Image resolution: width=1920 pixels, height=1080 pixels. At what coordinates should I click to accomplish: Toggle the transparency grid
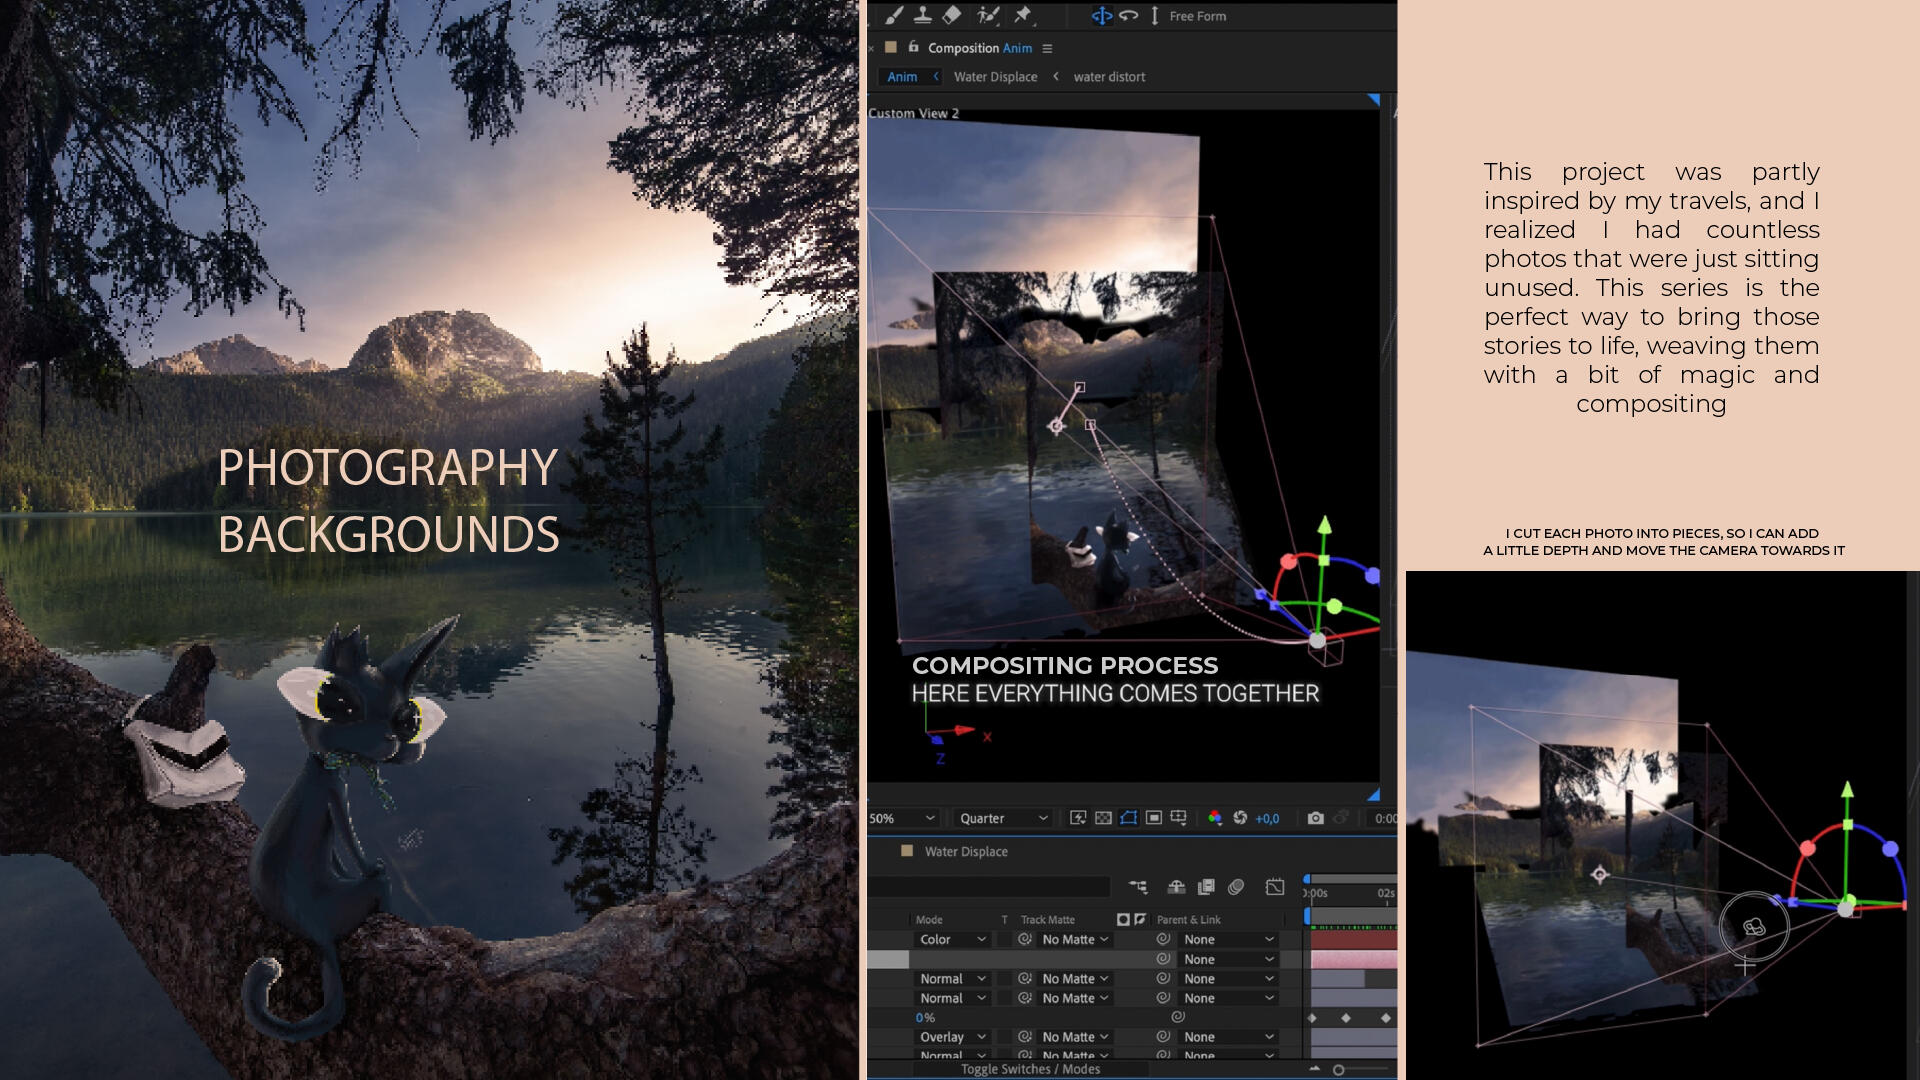(1103, 818)
